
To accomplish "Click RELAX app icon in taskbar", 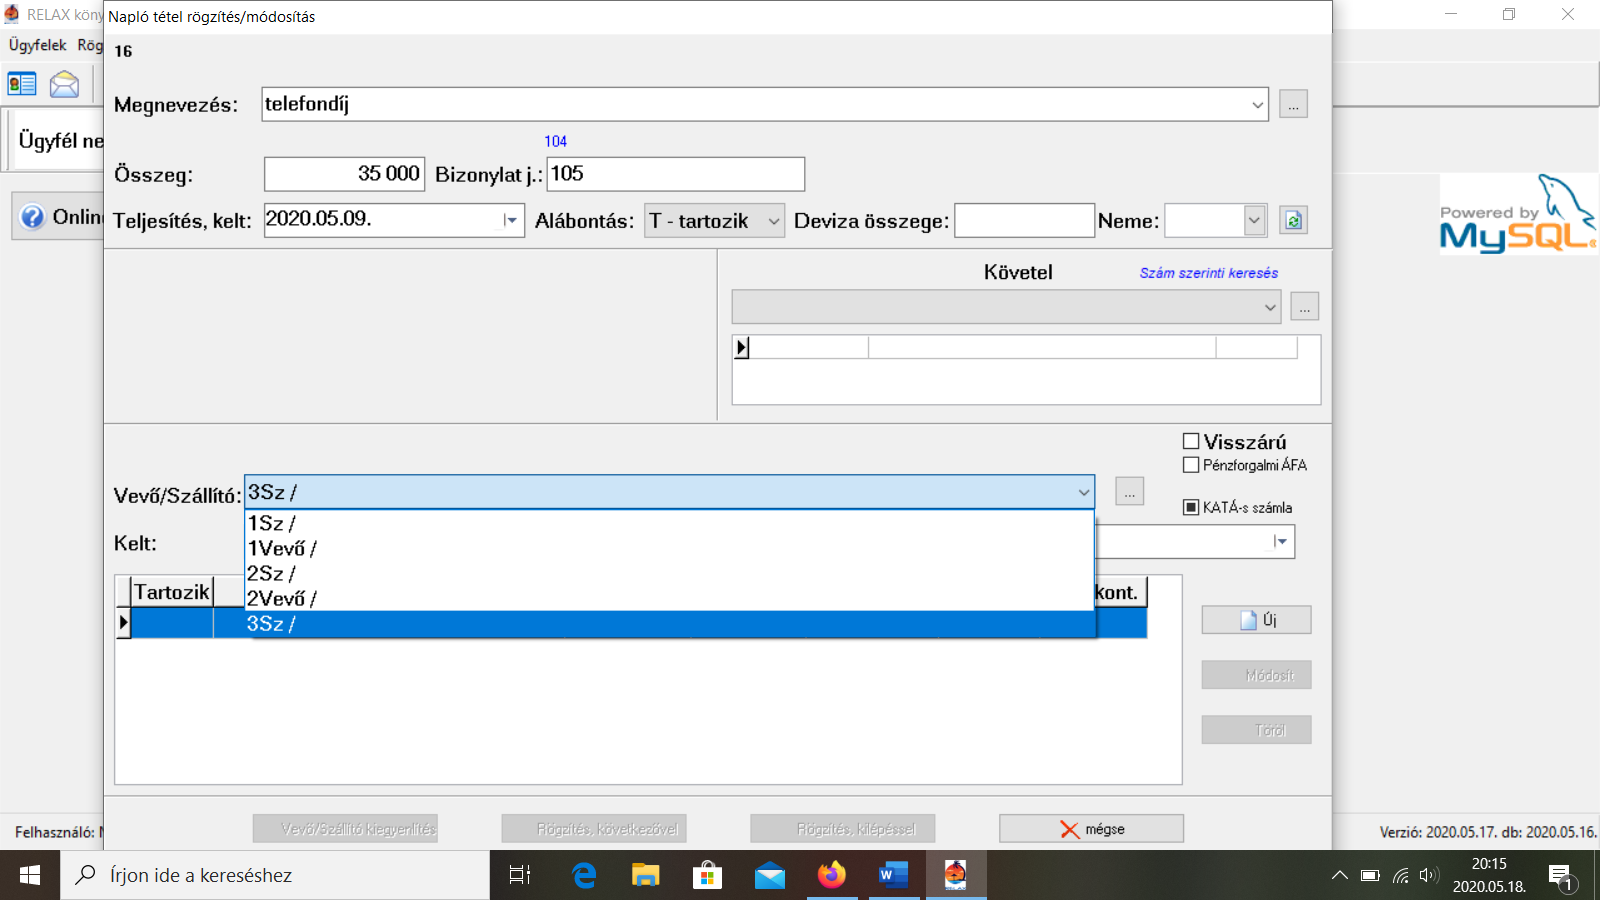I will pyautogui.click(x=956, y=875).
